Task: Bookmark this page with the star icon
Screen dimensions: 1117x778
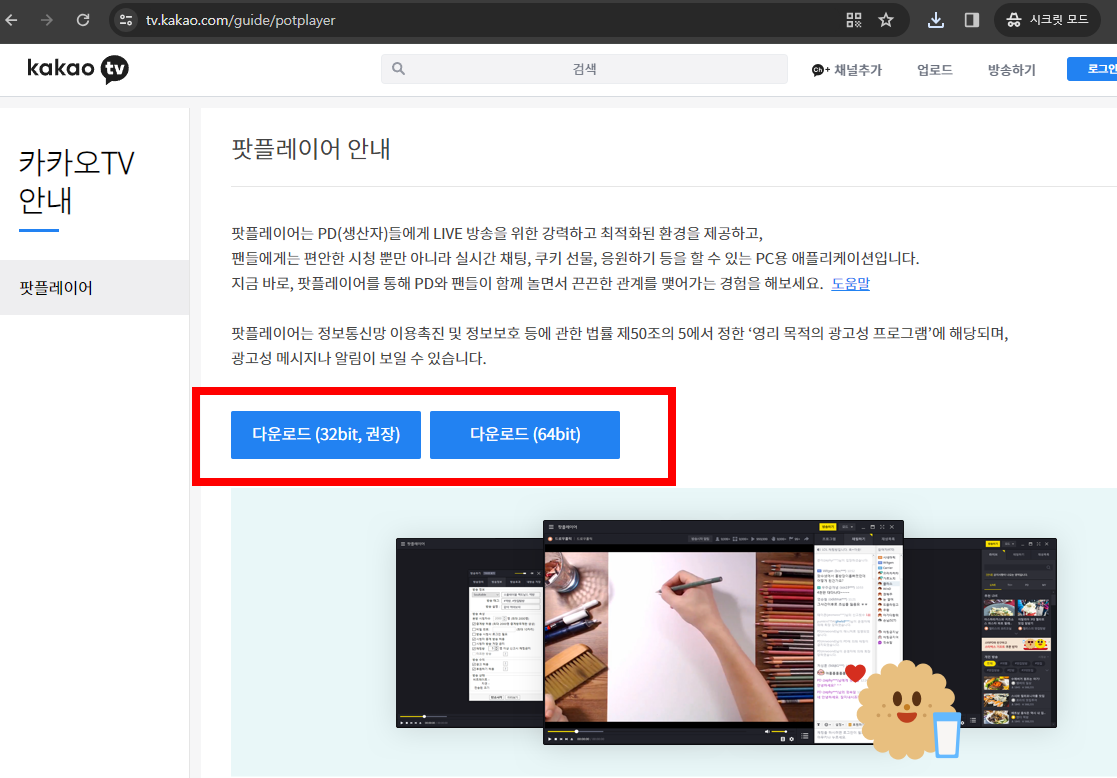Action: (x=885, y=19)
